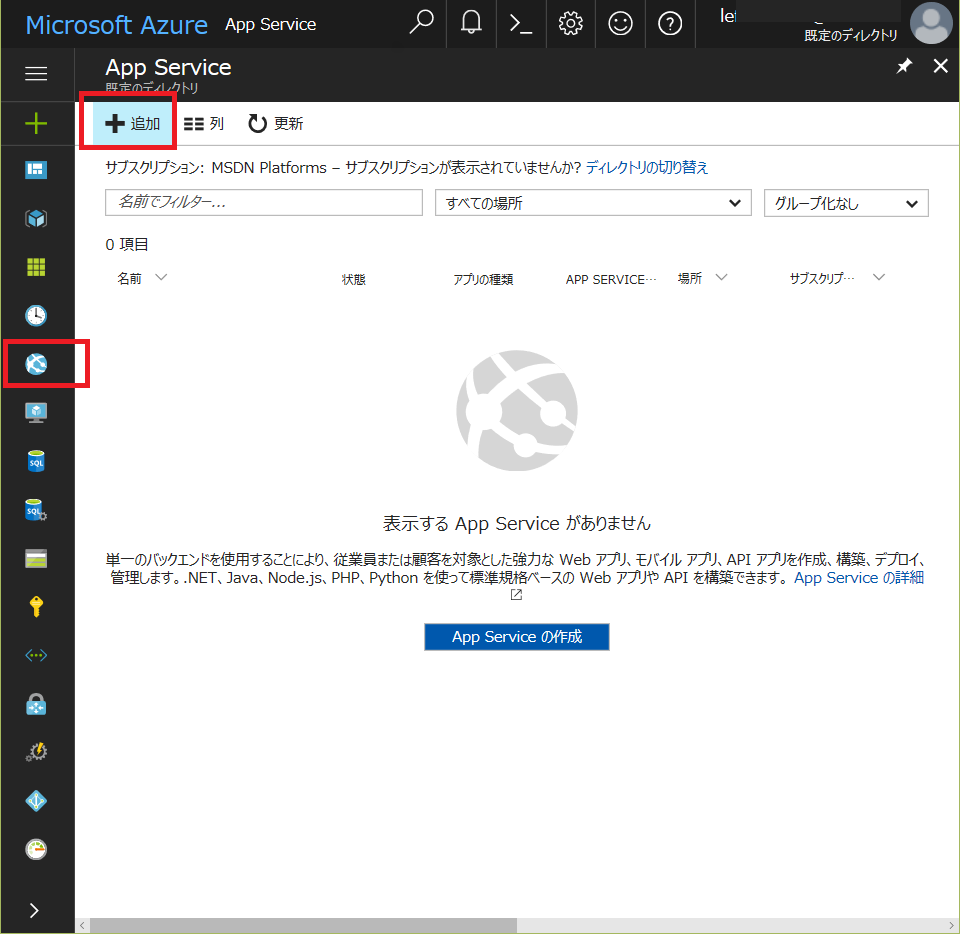Open the blue diamond sidebar icon
The image size is (960, 934).
coord(36,801)
